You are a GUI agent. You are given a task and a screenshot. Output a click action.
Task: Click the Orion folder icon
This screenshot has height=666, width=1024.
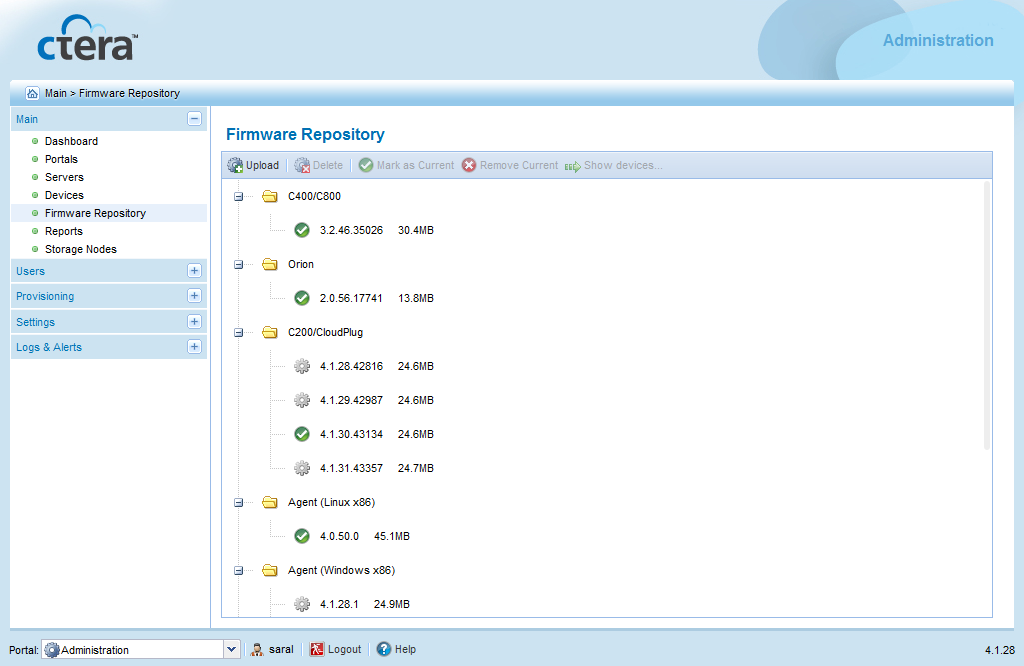tap(270, 264)
